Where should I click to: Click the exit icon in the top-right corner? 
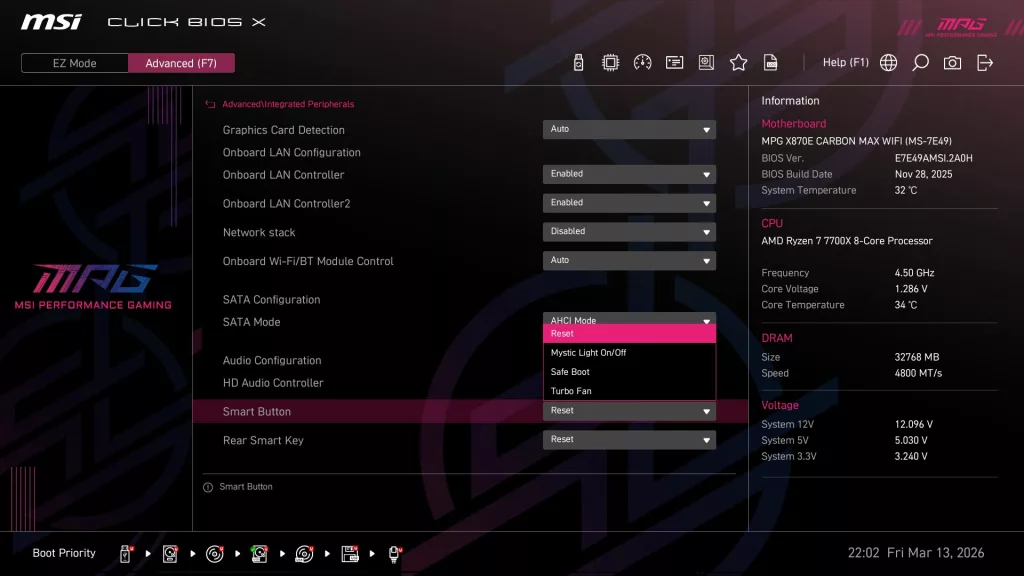(986, 62)
